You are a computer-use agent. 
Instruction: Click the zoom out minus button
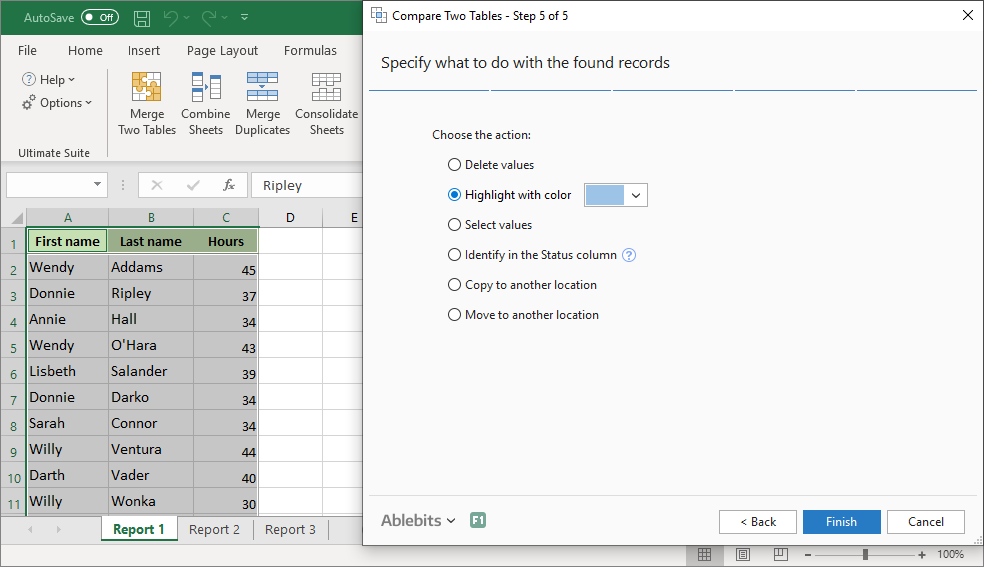point(808,555)
